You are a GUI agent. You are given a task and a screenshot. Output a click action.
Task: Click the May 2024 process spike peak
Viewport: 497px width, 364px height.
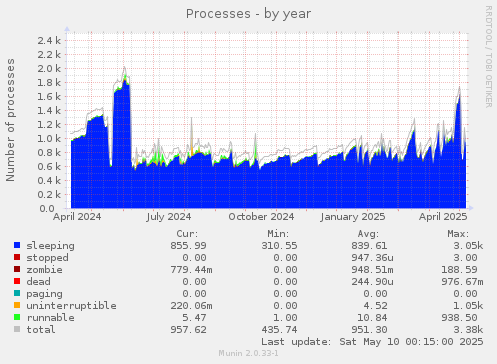tap(124, 67)
